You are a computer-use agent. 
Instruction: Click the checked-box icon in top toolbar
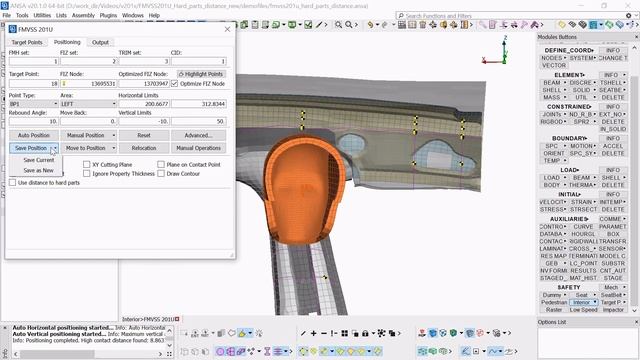click(x=308, y=25)
